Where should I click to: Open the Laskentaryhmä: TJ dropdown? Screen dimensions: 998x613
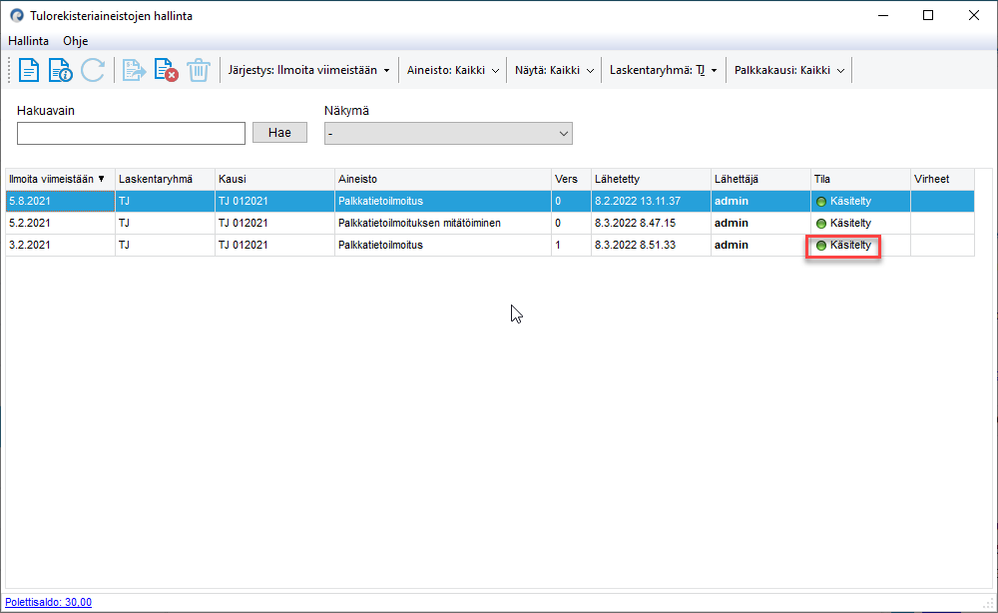click(x=663, y=70)
